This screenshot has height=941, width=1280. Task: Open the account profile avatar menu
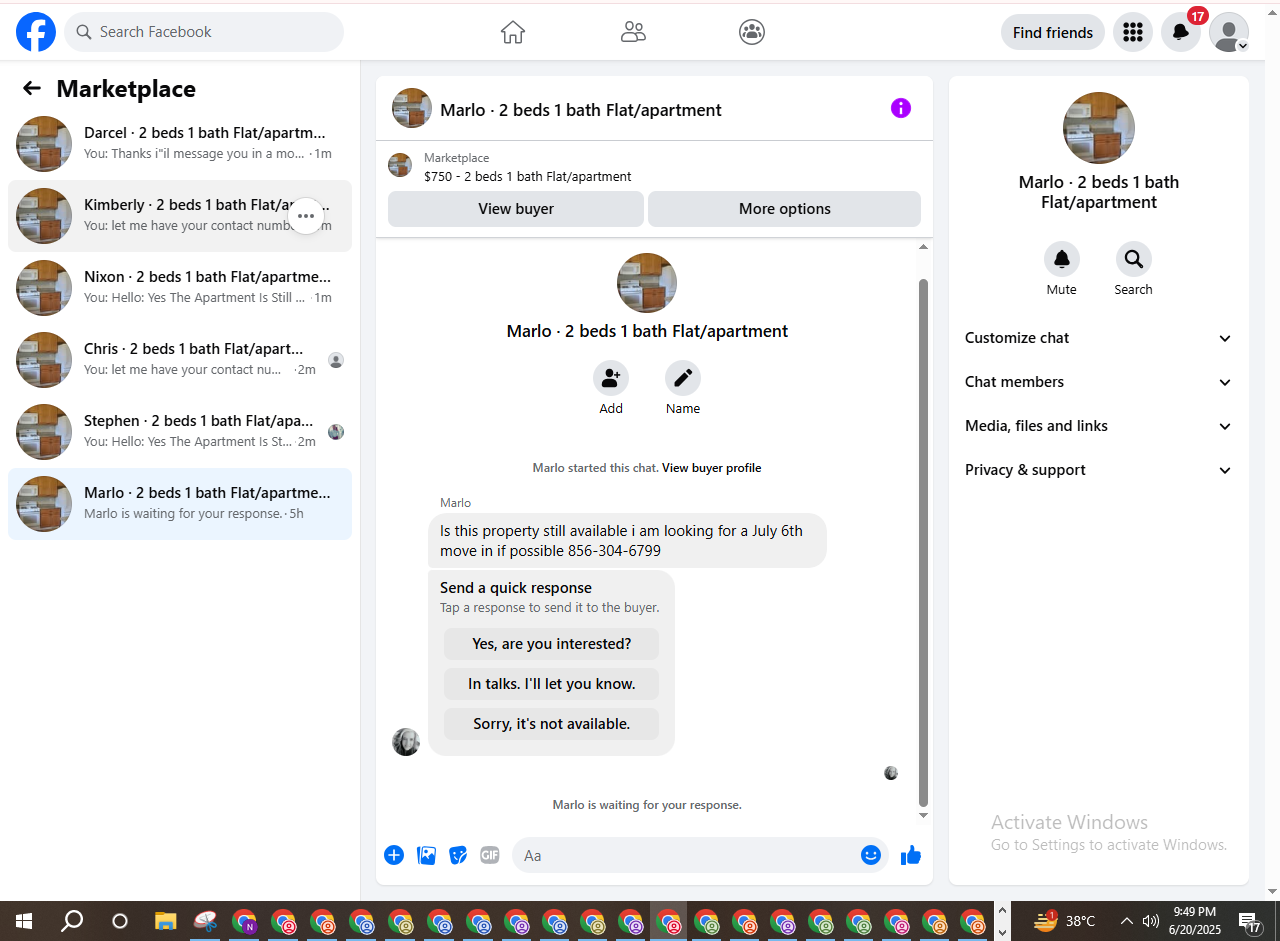click(1229, 32)
